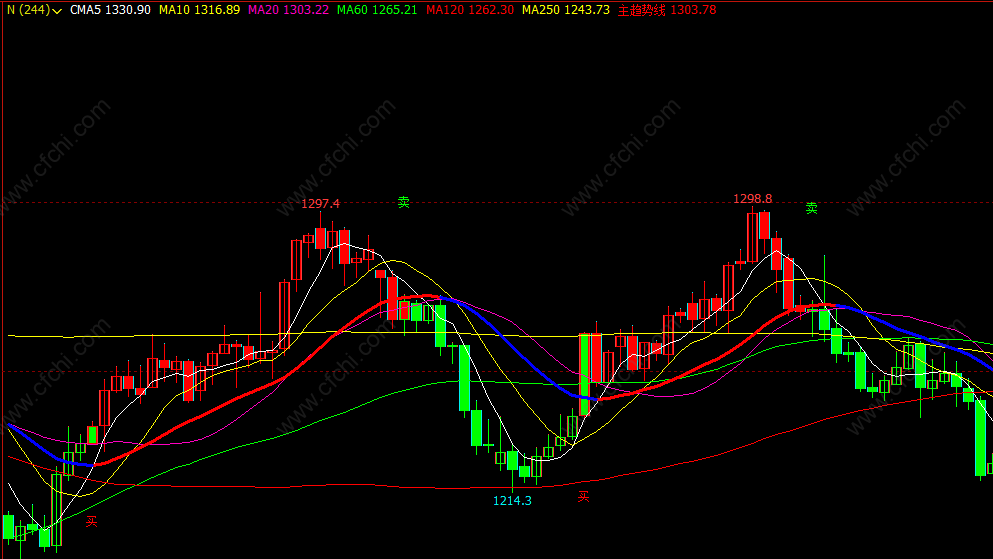Select the MA10 1316.89 indicator label
This screenshot has width=993, height=559.
pos(199,10)
